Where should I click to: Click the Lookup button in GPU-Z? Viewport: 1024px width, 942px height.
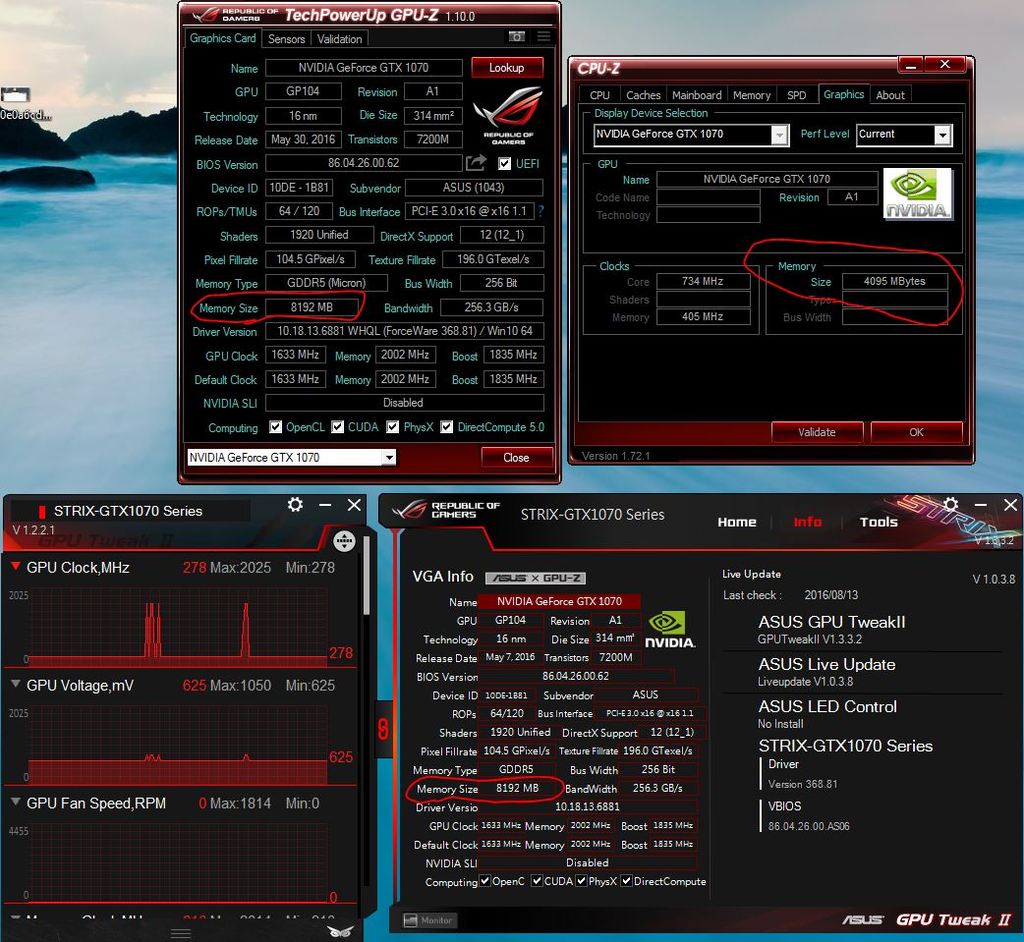(x=507, y=67)
